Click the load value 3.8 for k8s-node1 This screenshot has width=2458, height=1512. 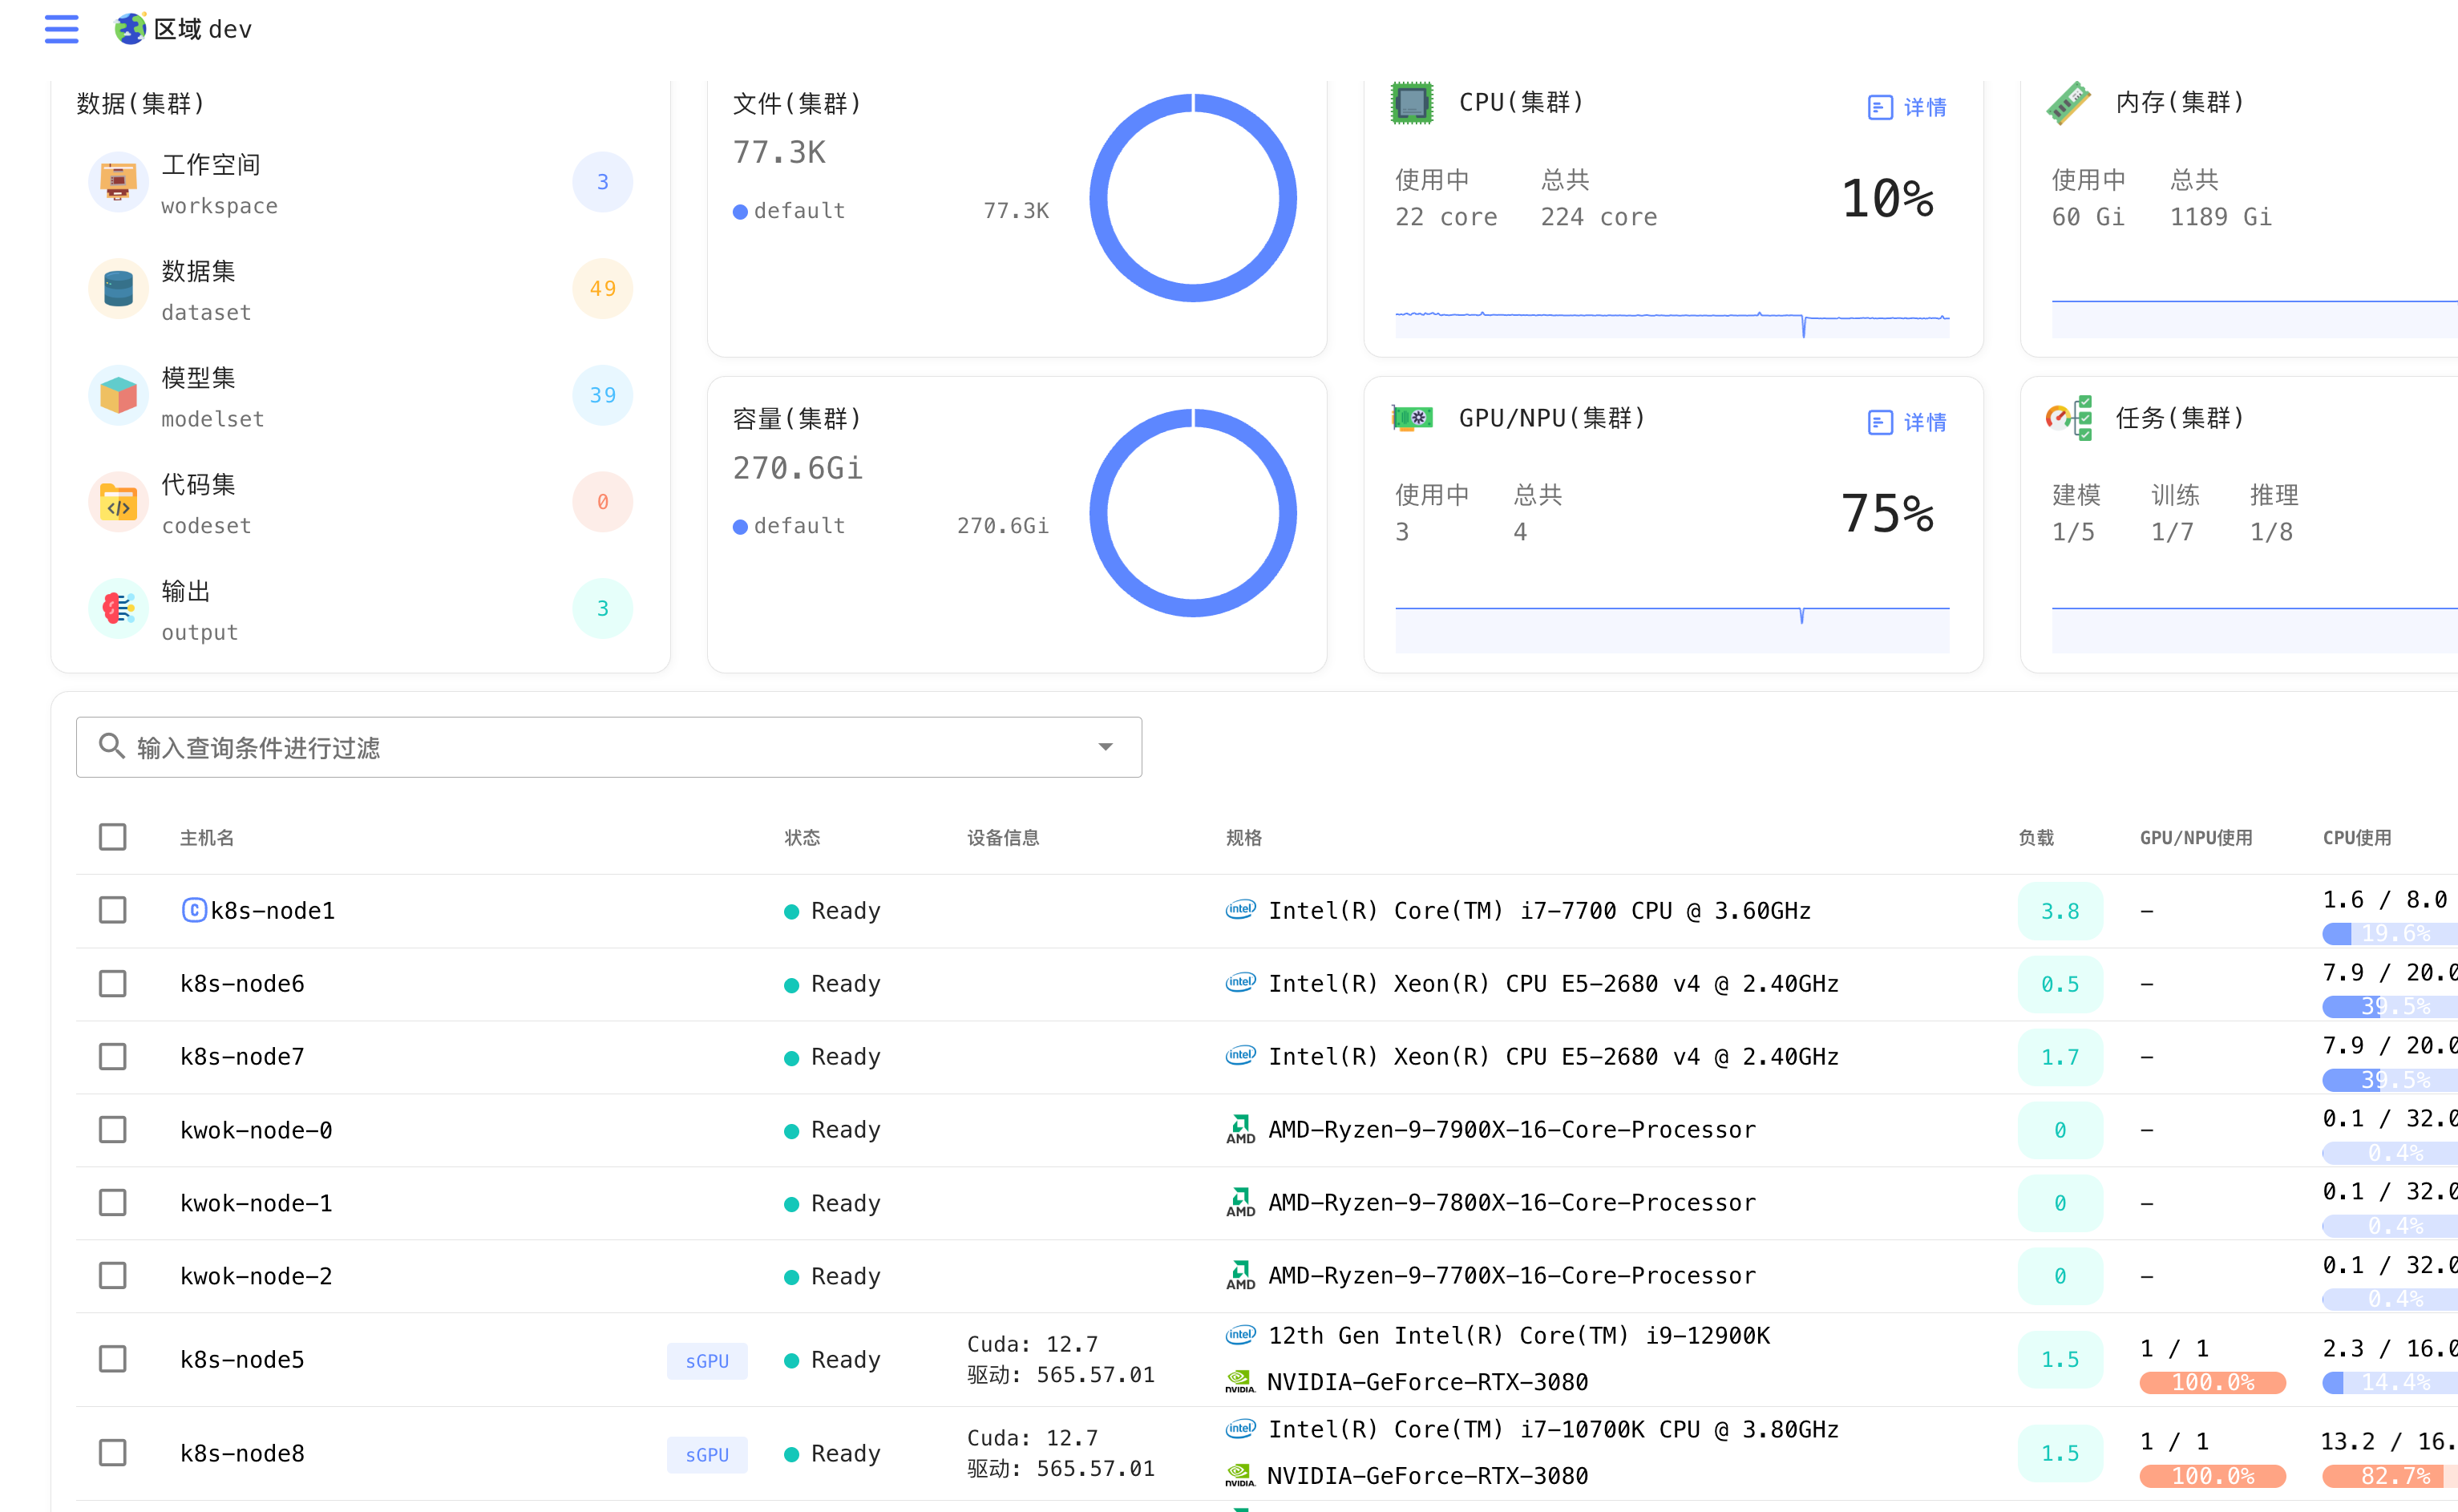tap(2060, 911)
